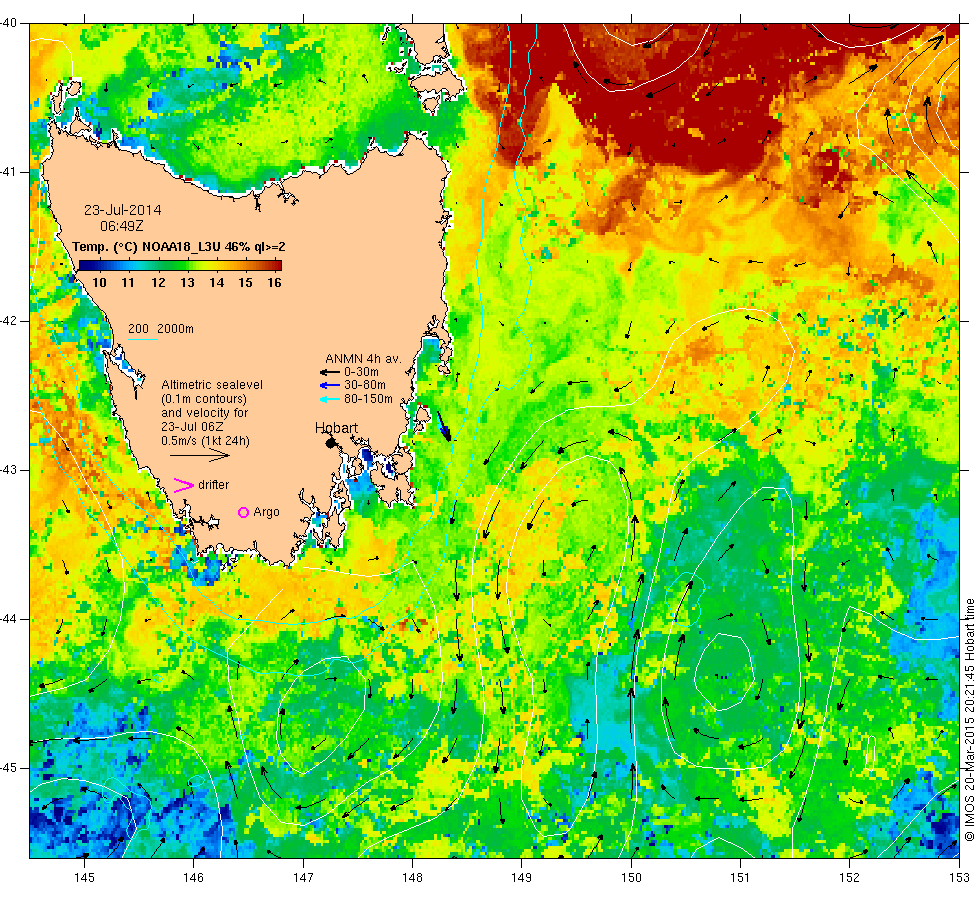
Task: Click colour bar tick label 15
Action: (x=246, y=282)
